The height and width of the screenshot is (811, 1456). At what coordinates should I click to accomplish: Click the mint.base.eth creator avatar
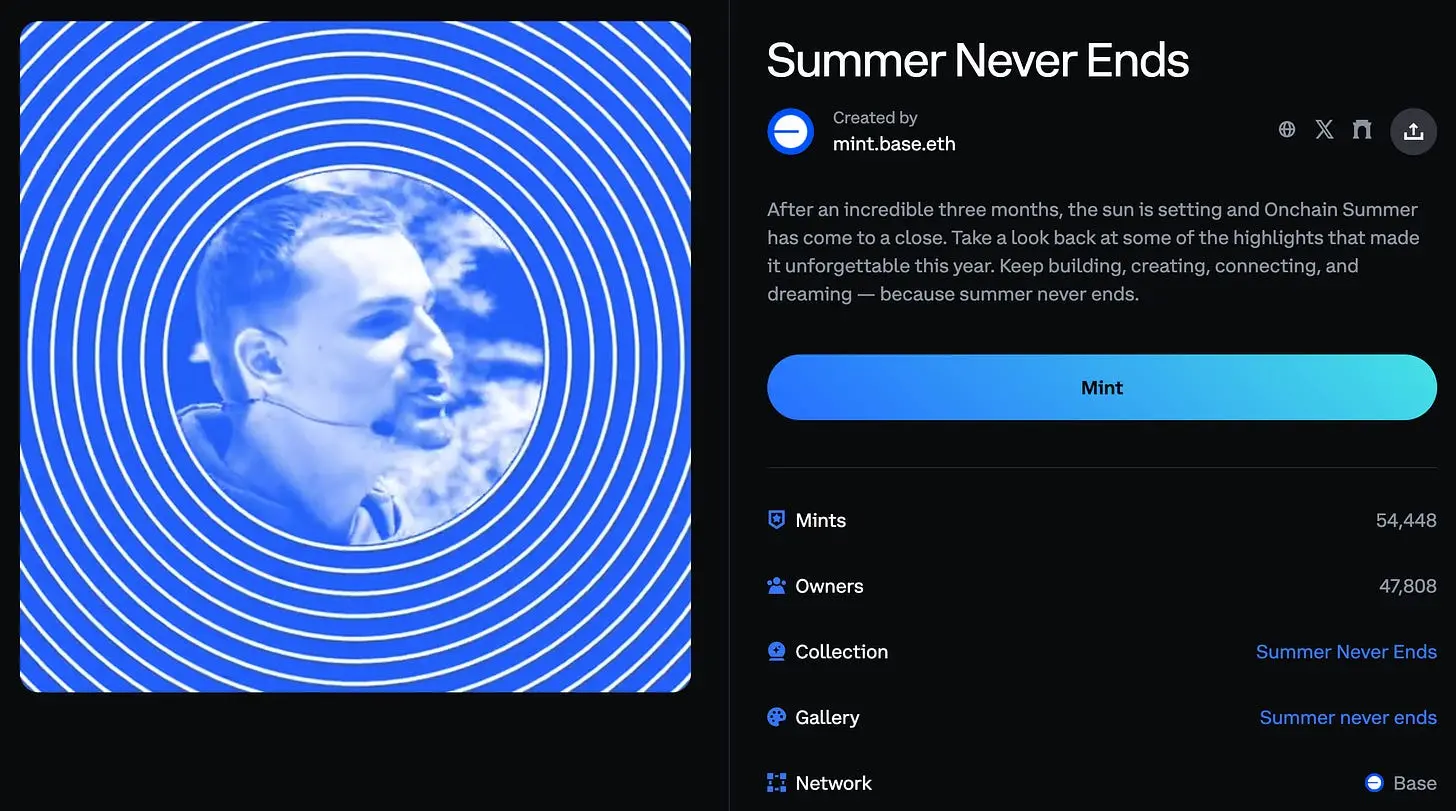coord(790,131)
